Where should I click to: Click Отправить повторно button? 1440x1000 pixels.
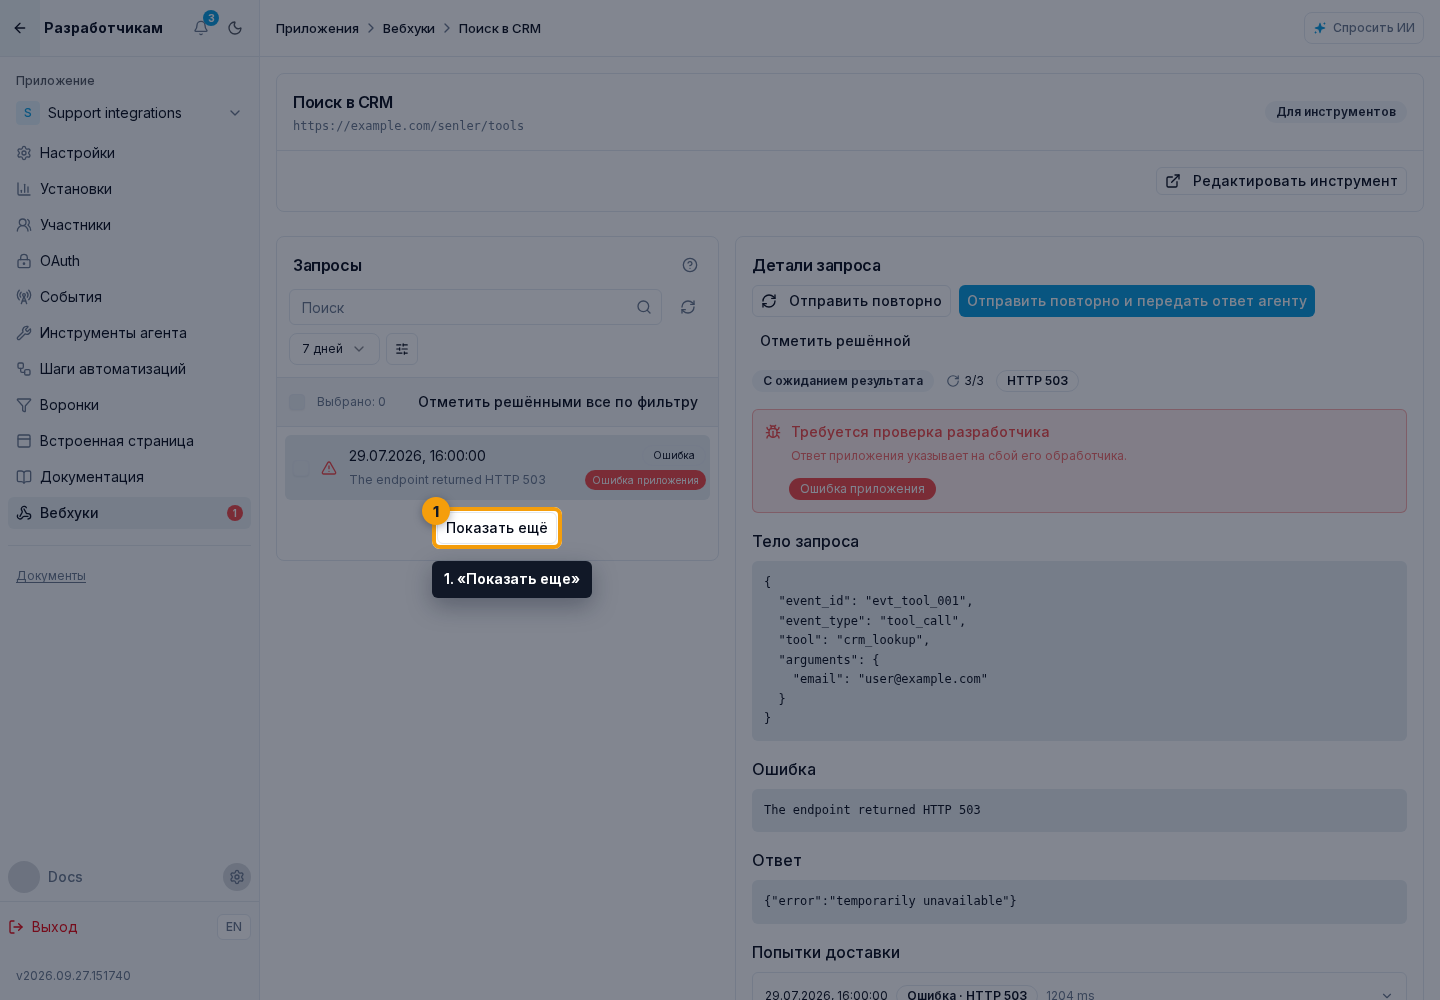851,301
